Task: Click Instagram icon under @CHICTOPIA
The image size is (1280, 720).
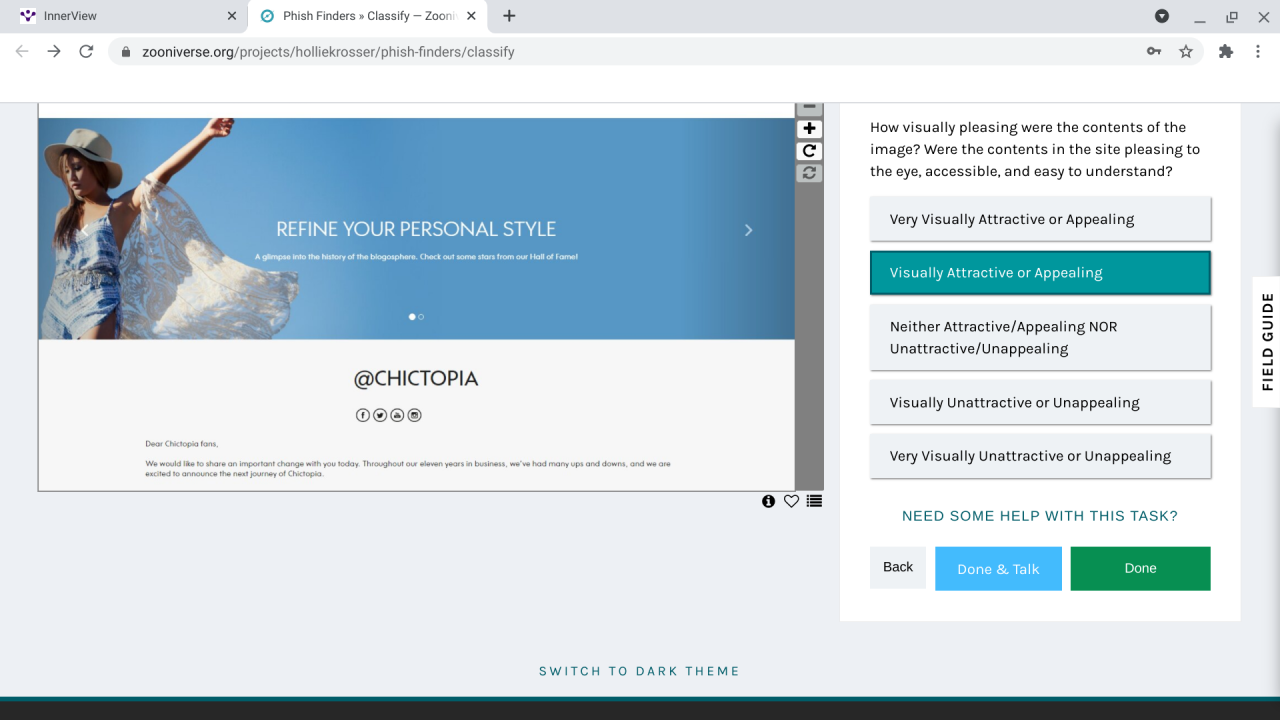Action: [414, 415]
